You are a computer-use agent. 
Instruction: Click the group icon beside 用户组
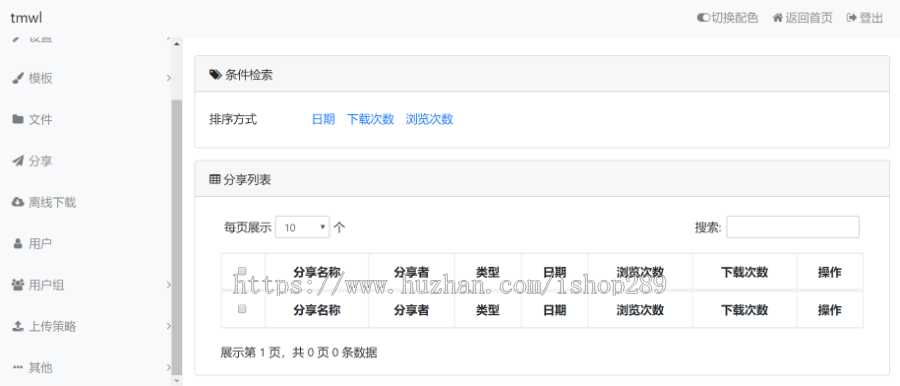pyautogui.click(x=18, y=285)
